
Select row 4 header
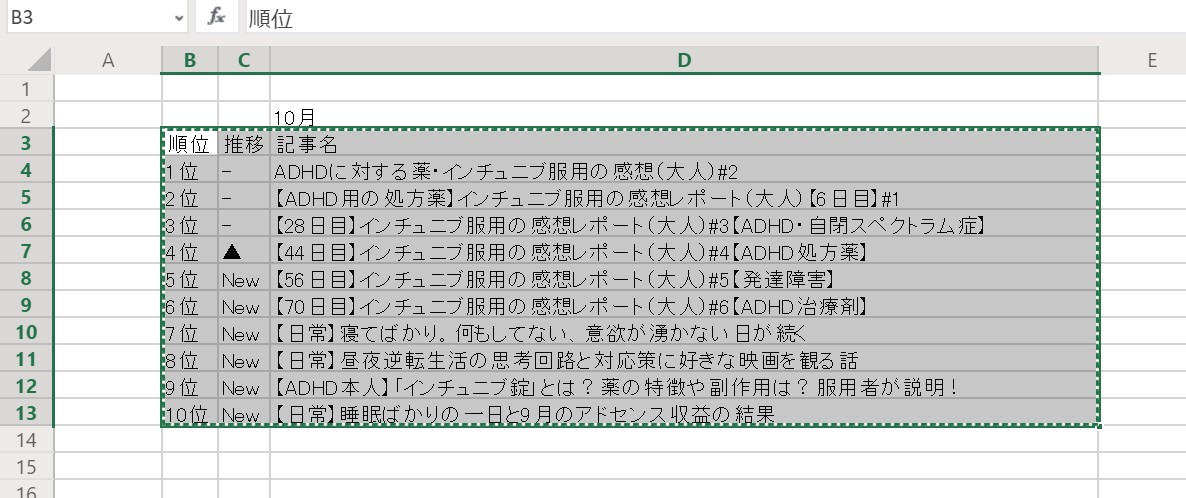pyautogui.click(x=27, y=170)
